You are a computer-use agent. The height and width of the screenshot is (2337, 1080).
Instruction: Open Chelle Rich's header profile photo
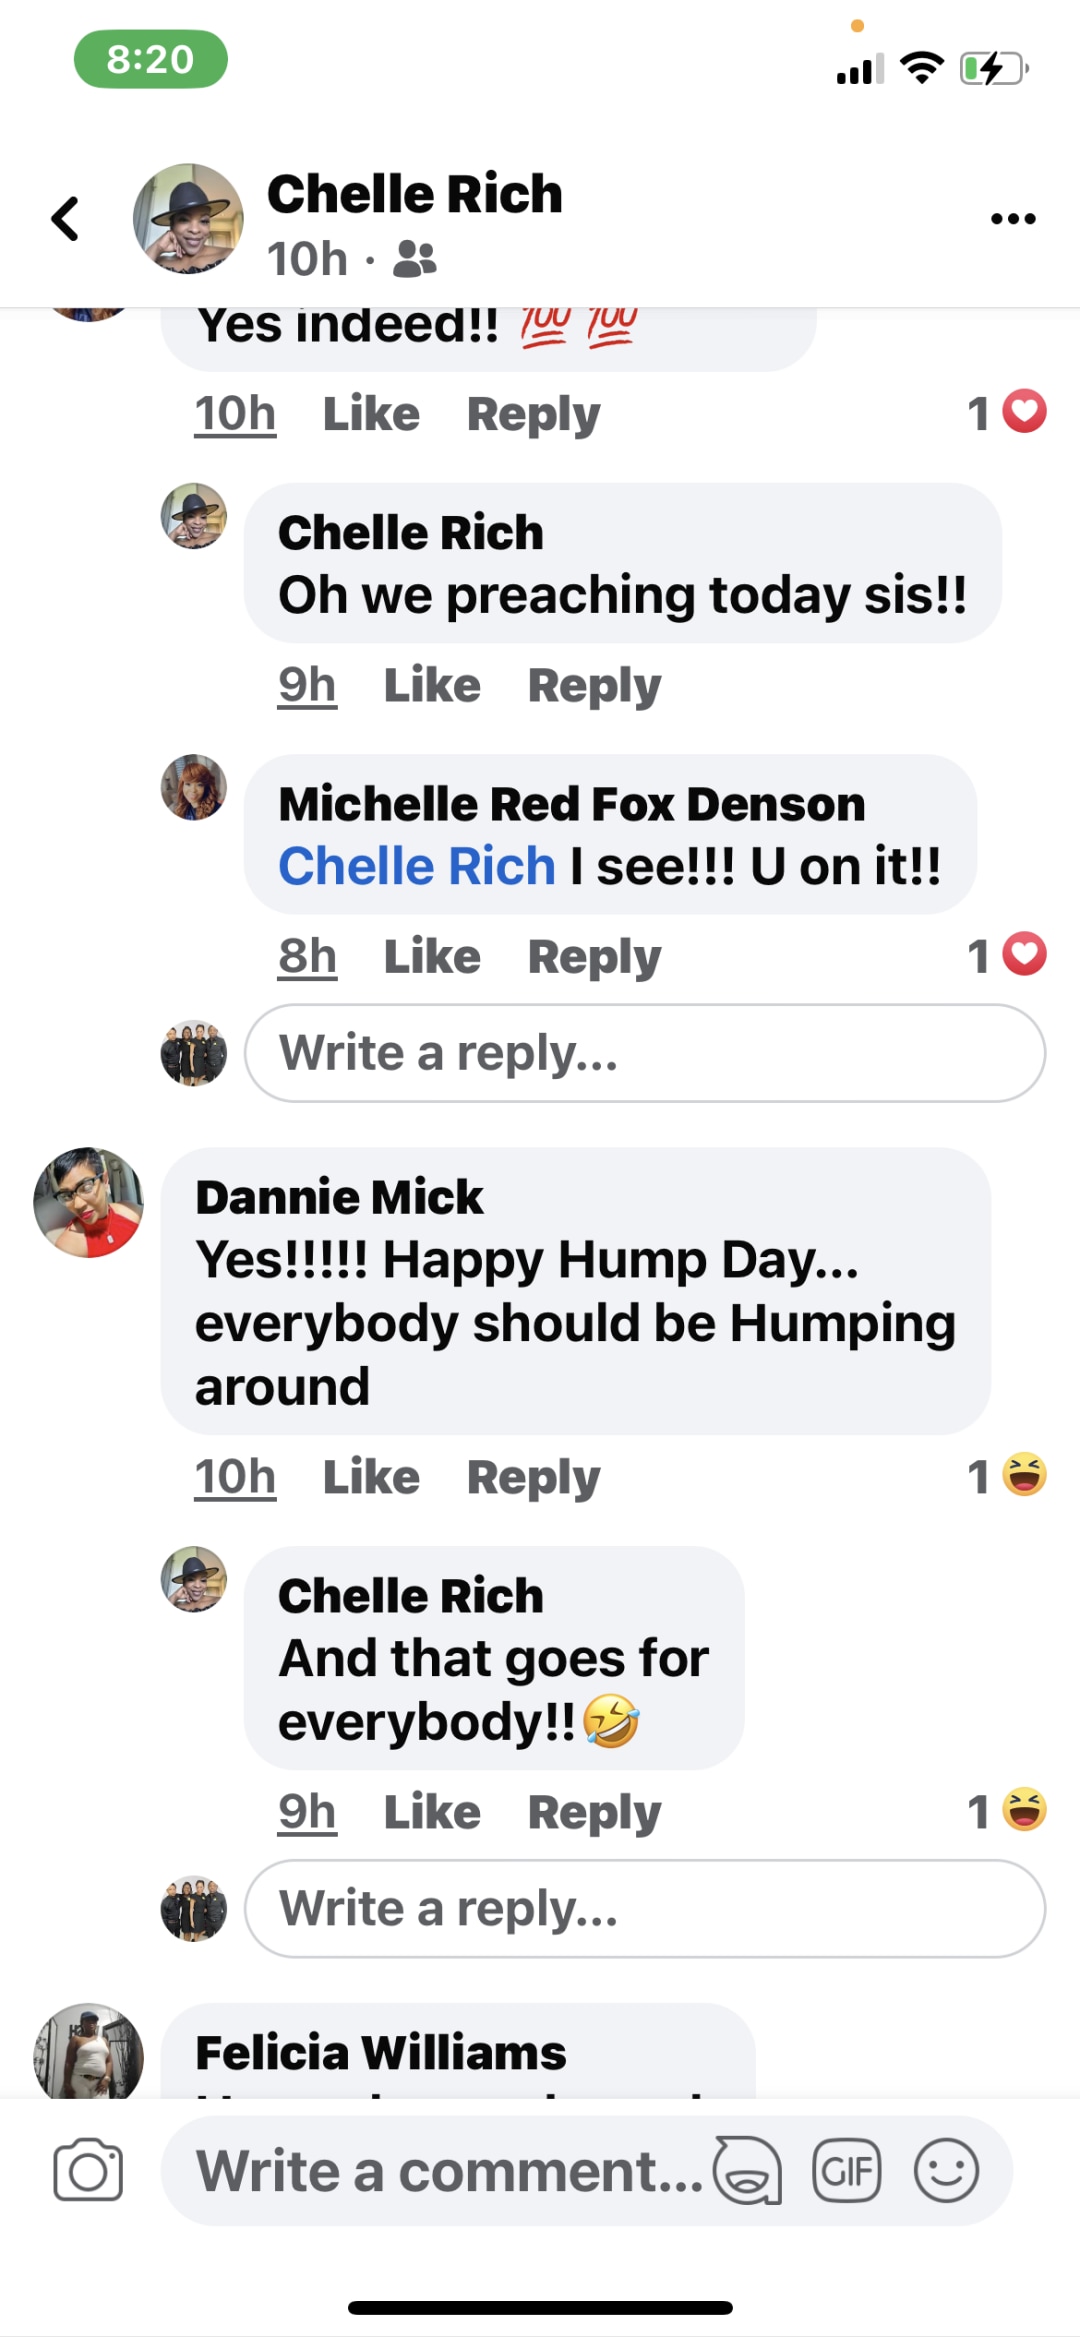click(x=188, y=219)
